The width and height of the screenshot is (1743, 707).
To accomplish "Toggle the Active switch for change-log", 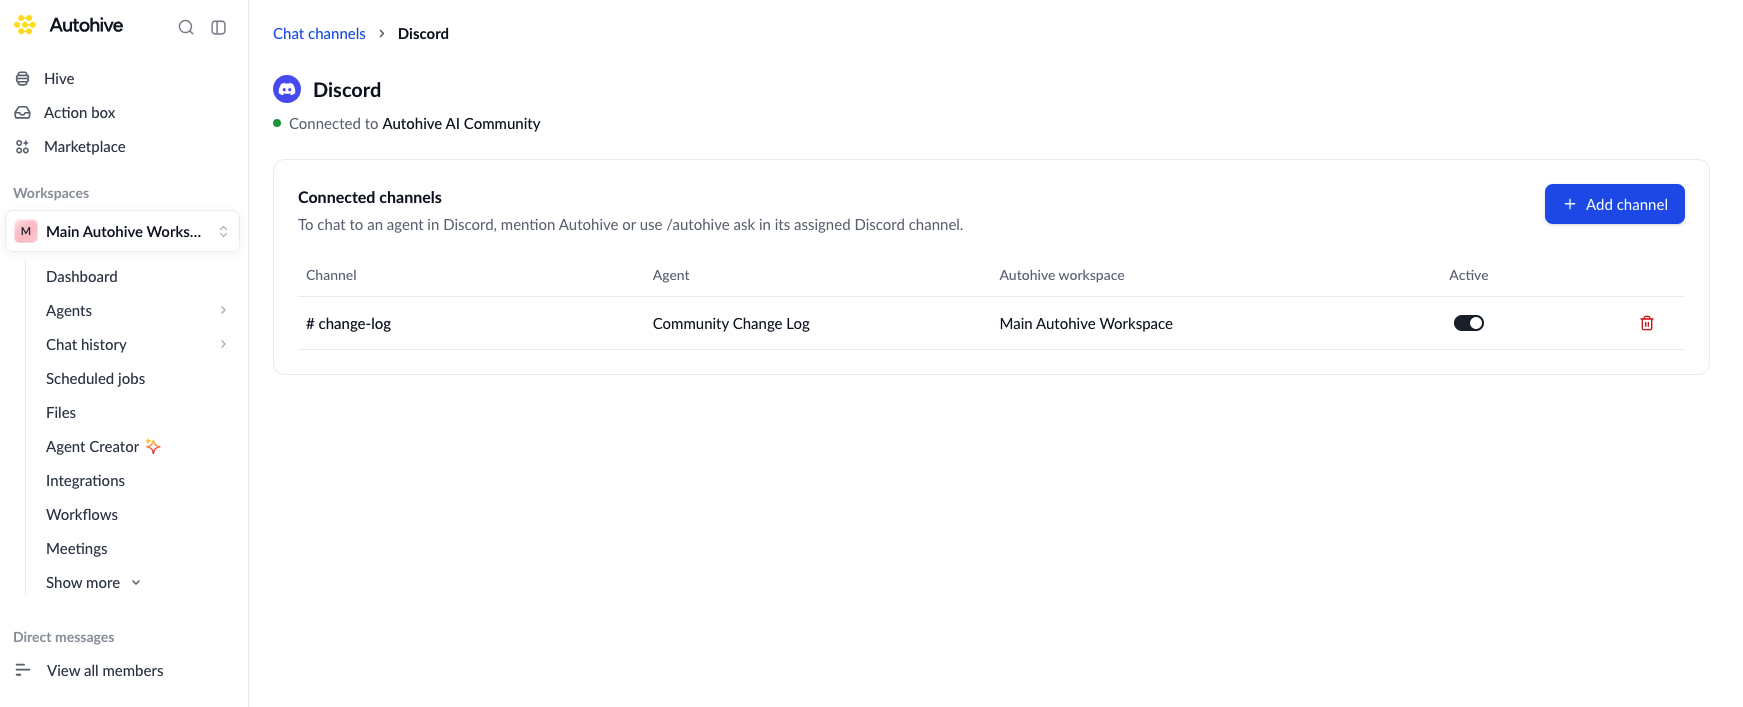I will 1469,323.
